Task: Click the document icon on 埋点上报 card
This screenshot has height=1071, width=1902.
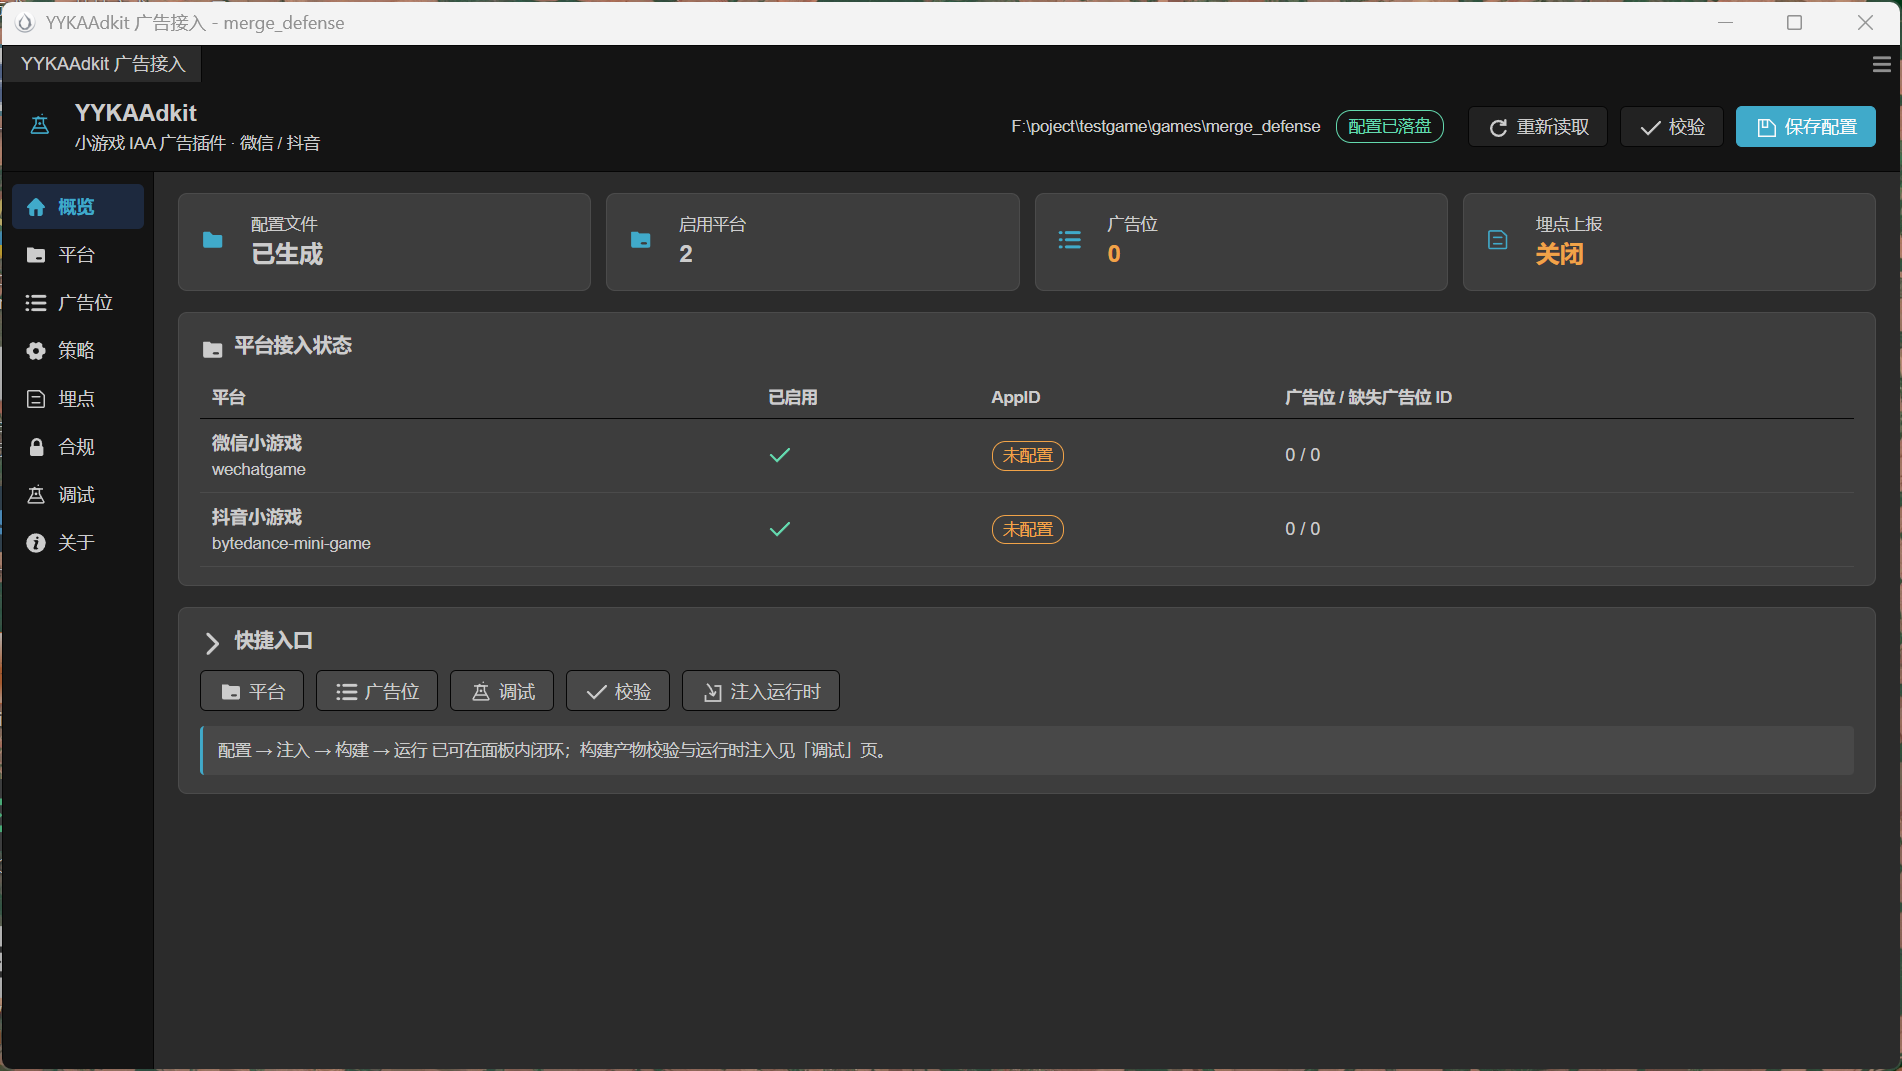Action: coord(1498,240)
